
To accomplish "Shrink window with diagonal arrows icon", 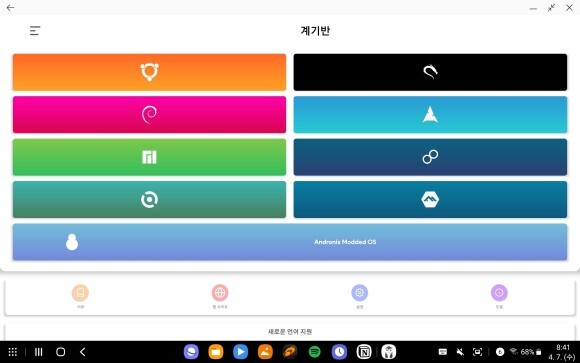I will [x=551, y=8].
